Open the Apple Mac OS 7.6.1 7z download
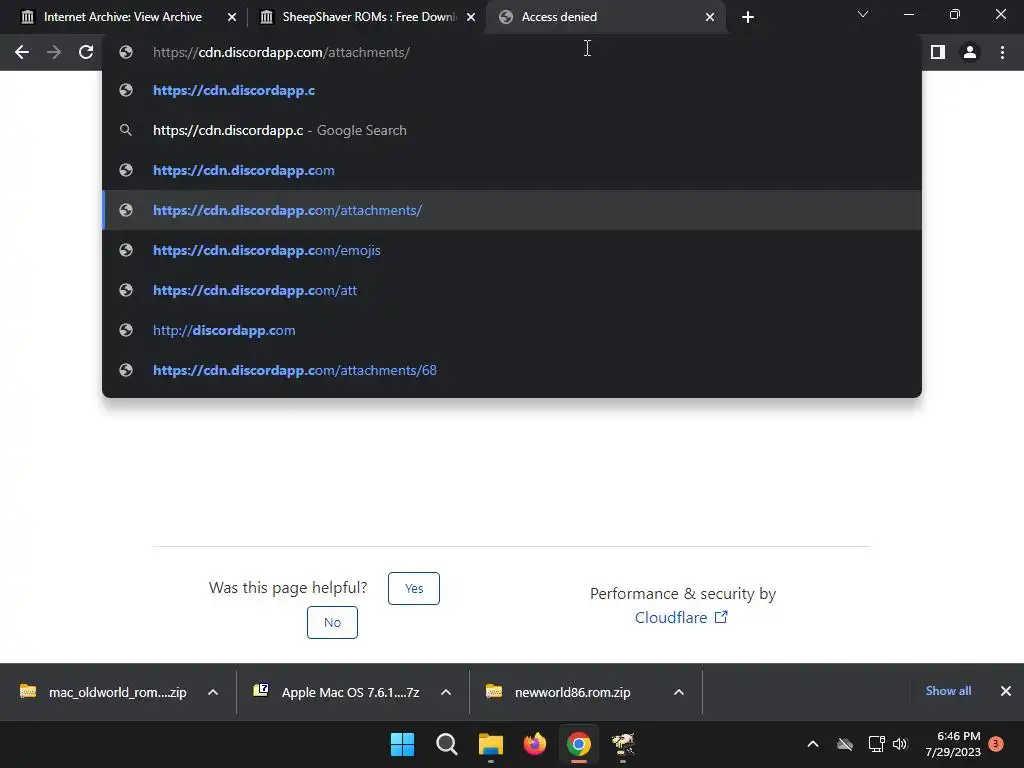The width and height of the screenshot is (1024, 768). pos(338,692)
